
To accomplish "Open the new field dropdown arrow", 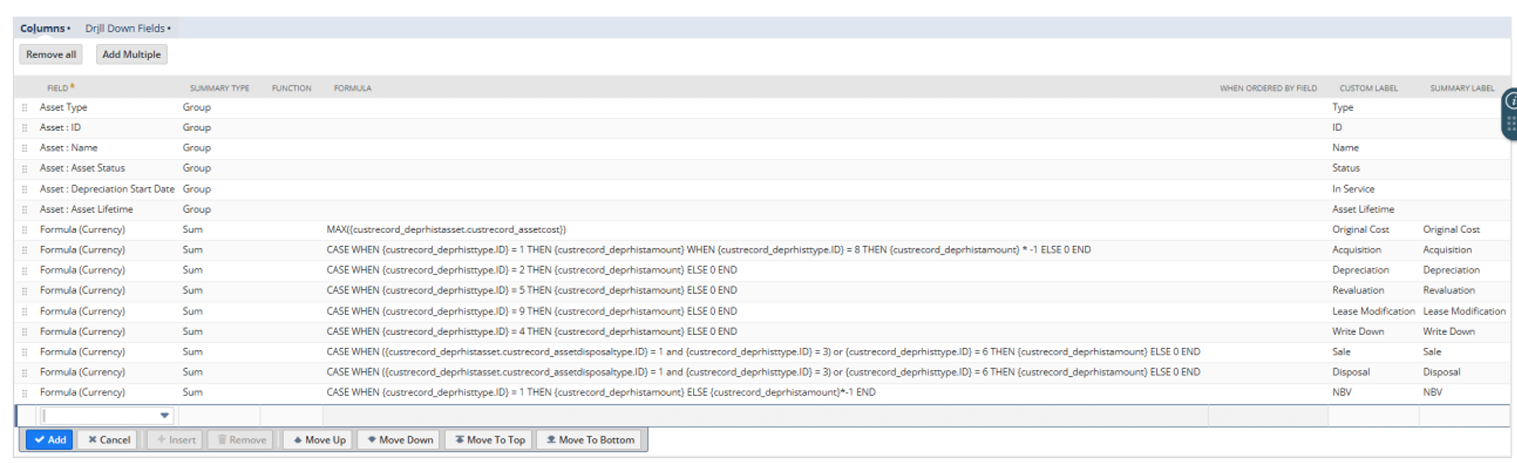I will pos(164,415).
